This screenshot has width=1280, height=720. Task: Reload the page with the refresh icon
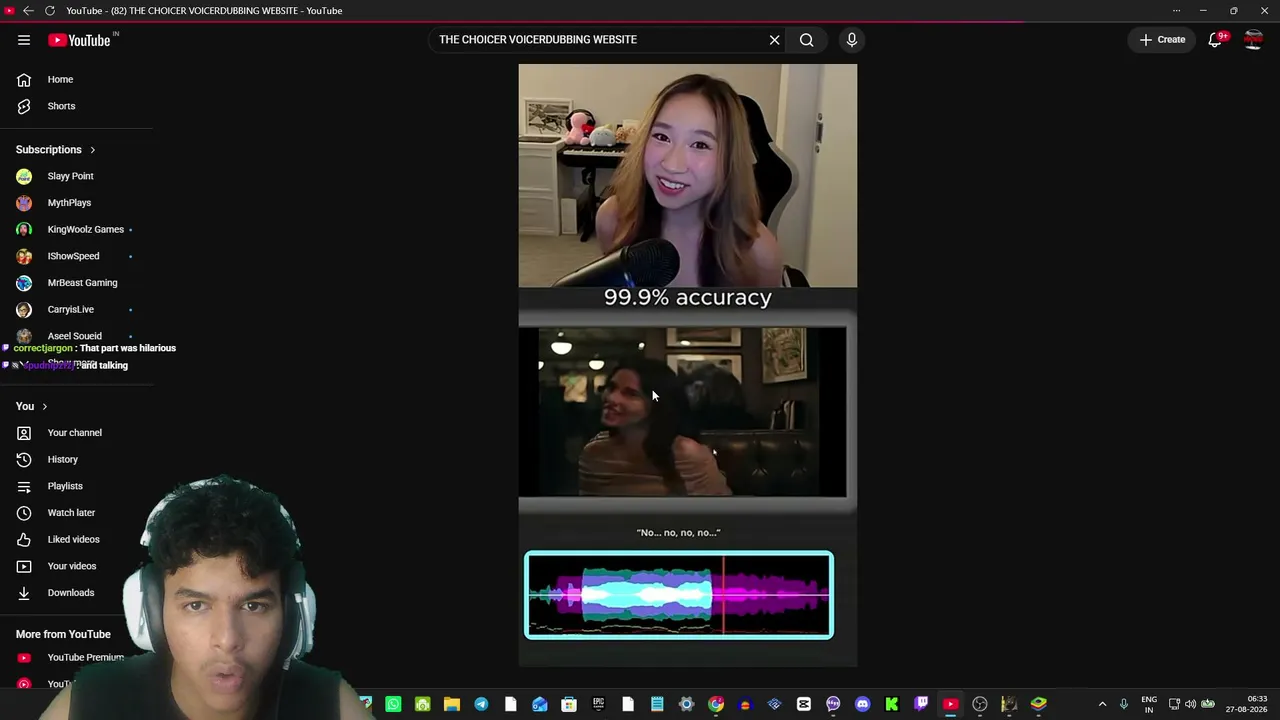coord(49,11)
